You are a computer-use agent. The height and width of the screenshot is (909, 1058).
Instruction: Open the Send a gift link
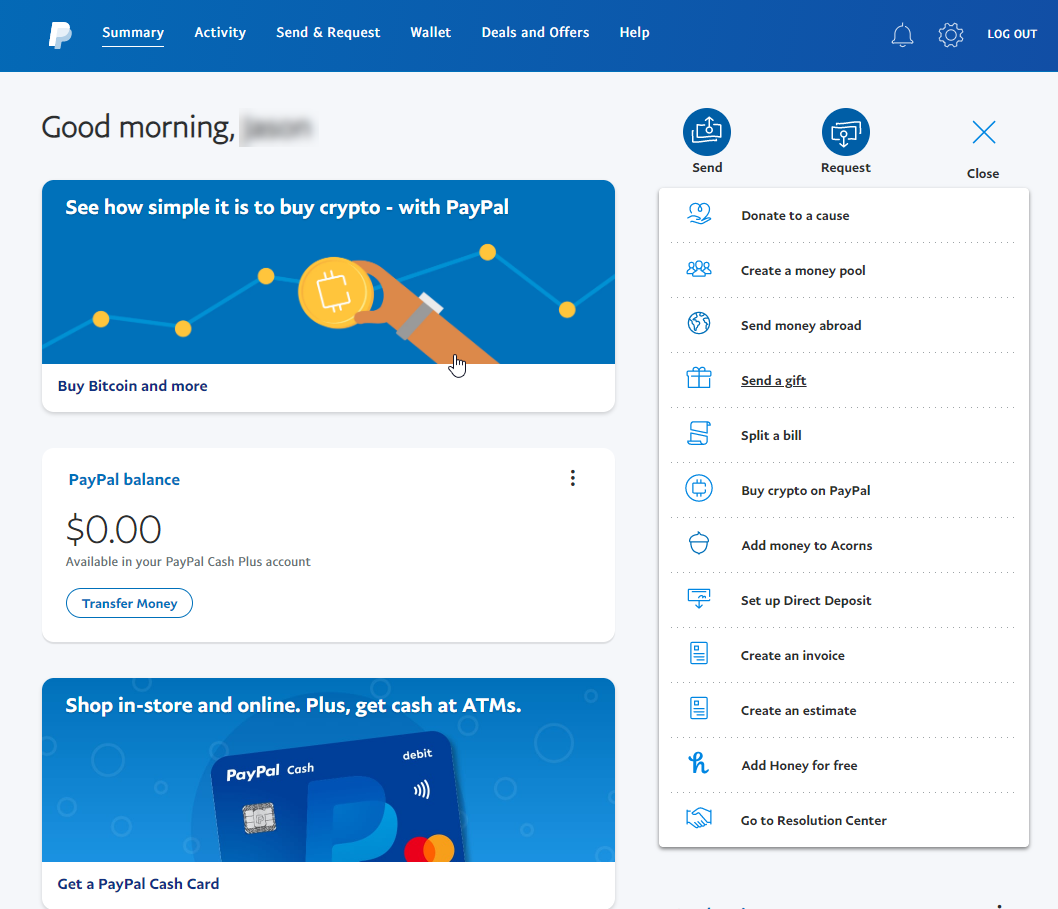(774, 380)
